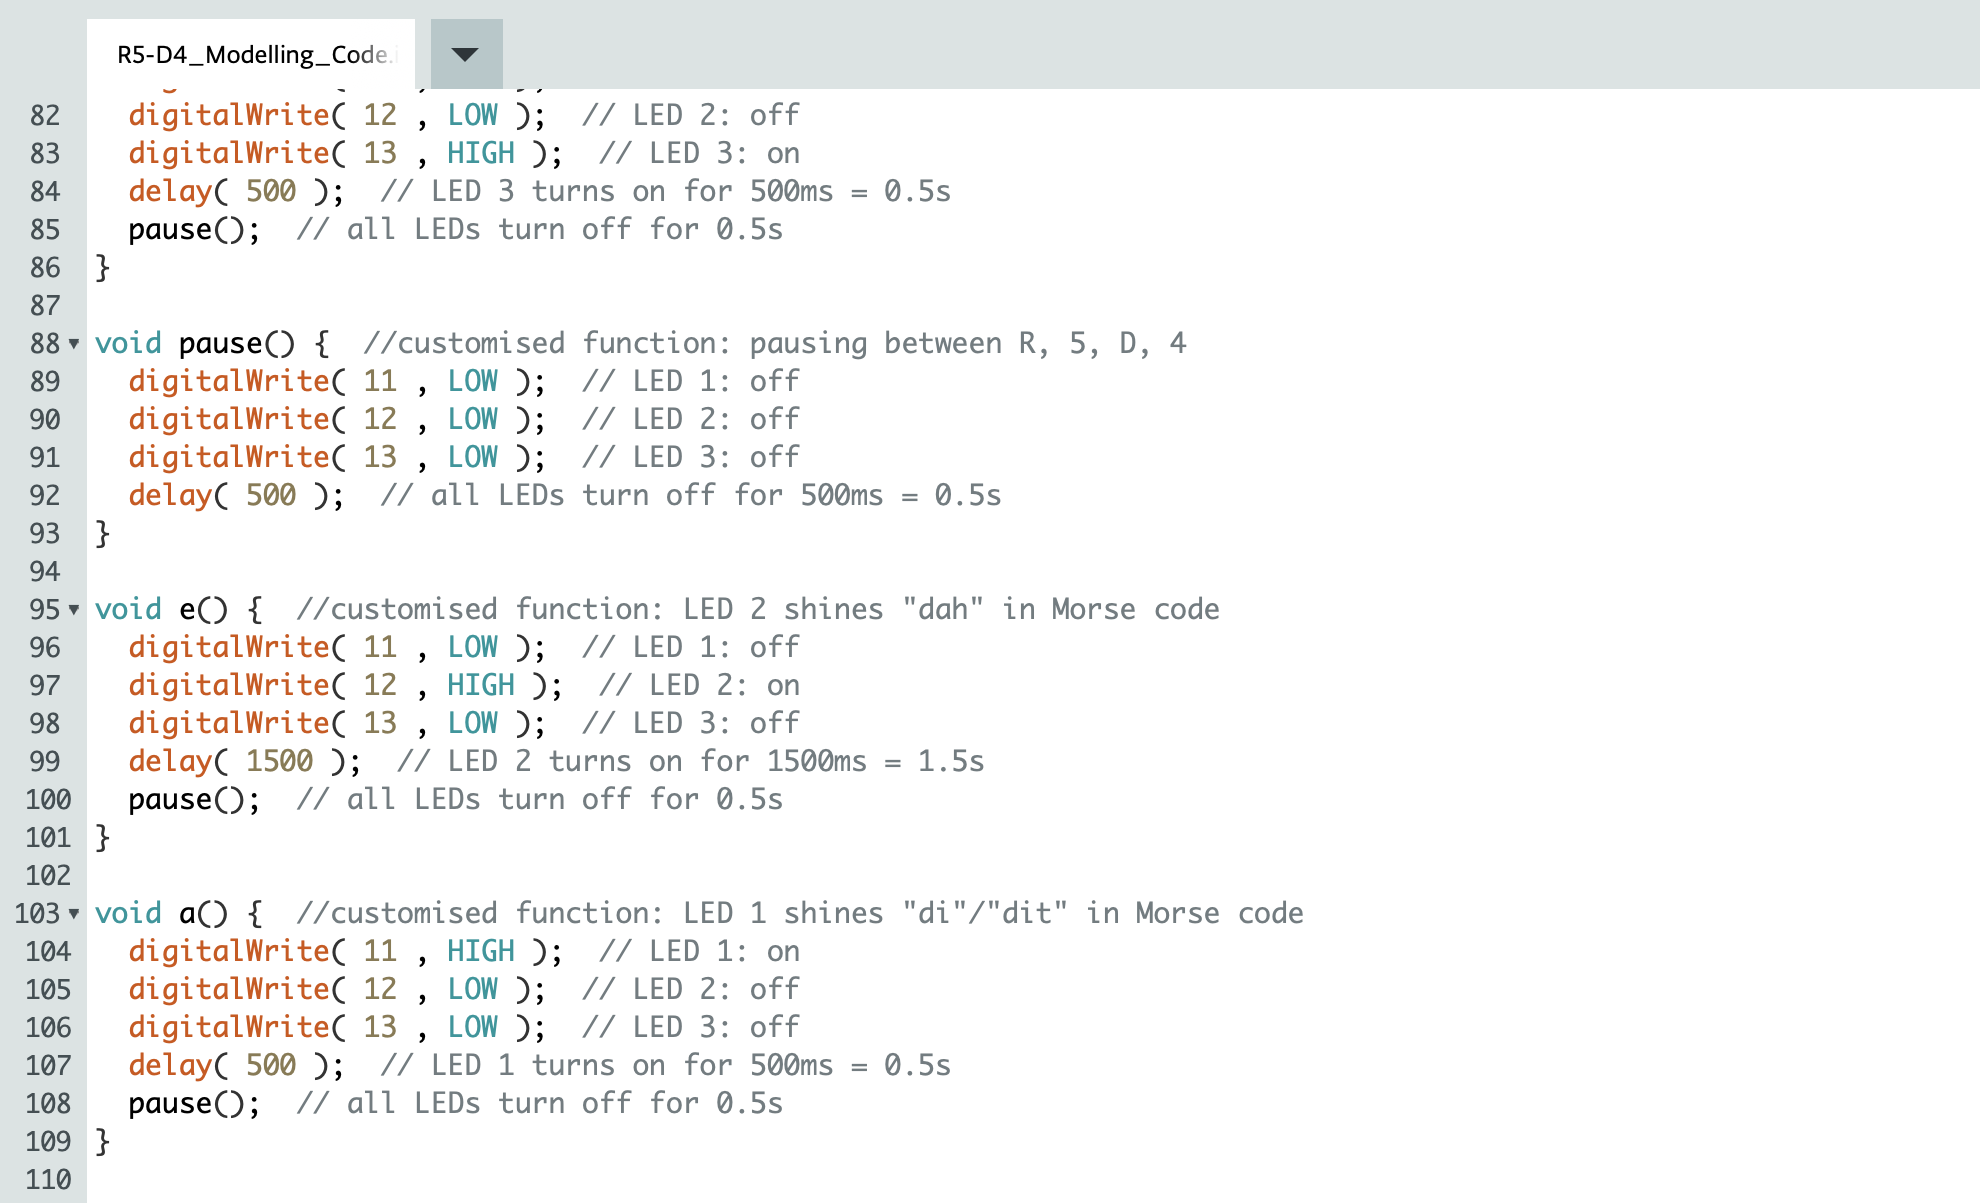Click comment 'LED 2 shines "dah" in Morse code'
This screenshot has height=1203, width=1980.
pos(951,610)
